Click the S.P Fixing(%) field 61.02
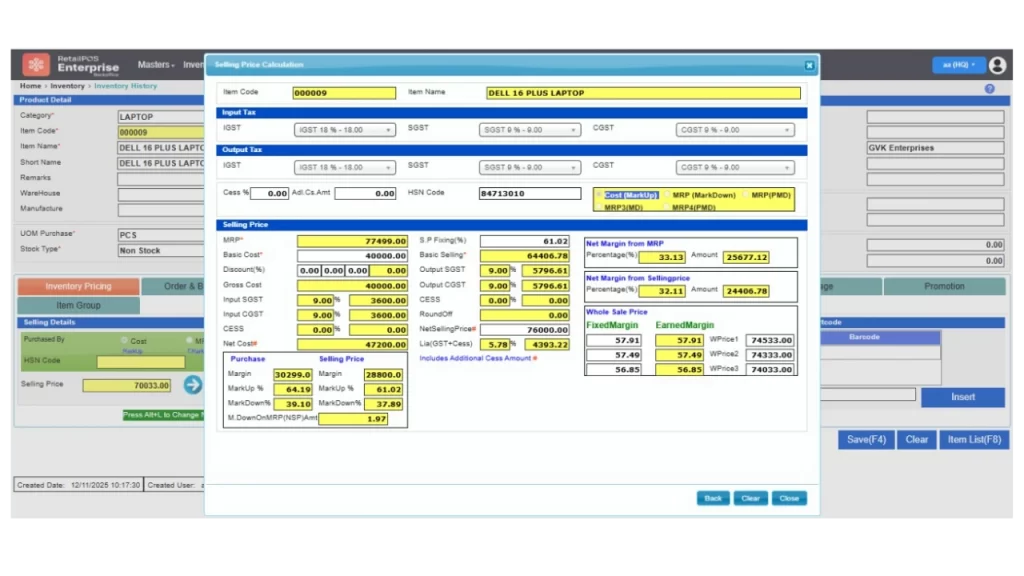 point(524,241)
